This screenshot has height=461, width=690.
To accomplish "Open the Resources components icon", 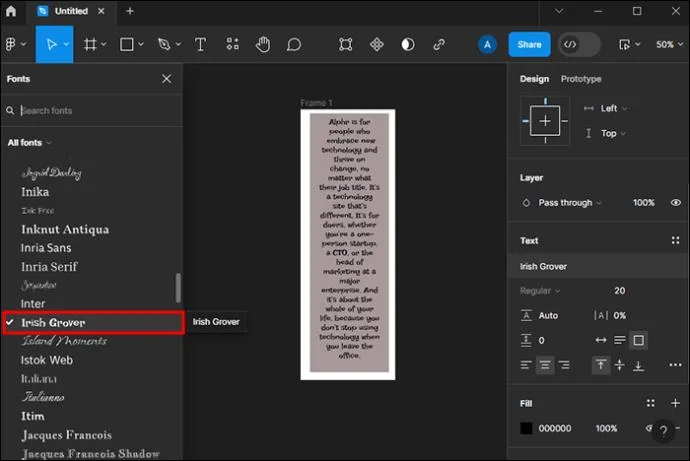I will coord(232,44).
